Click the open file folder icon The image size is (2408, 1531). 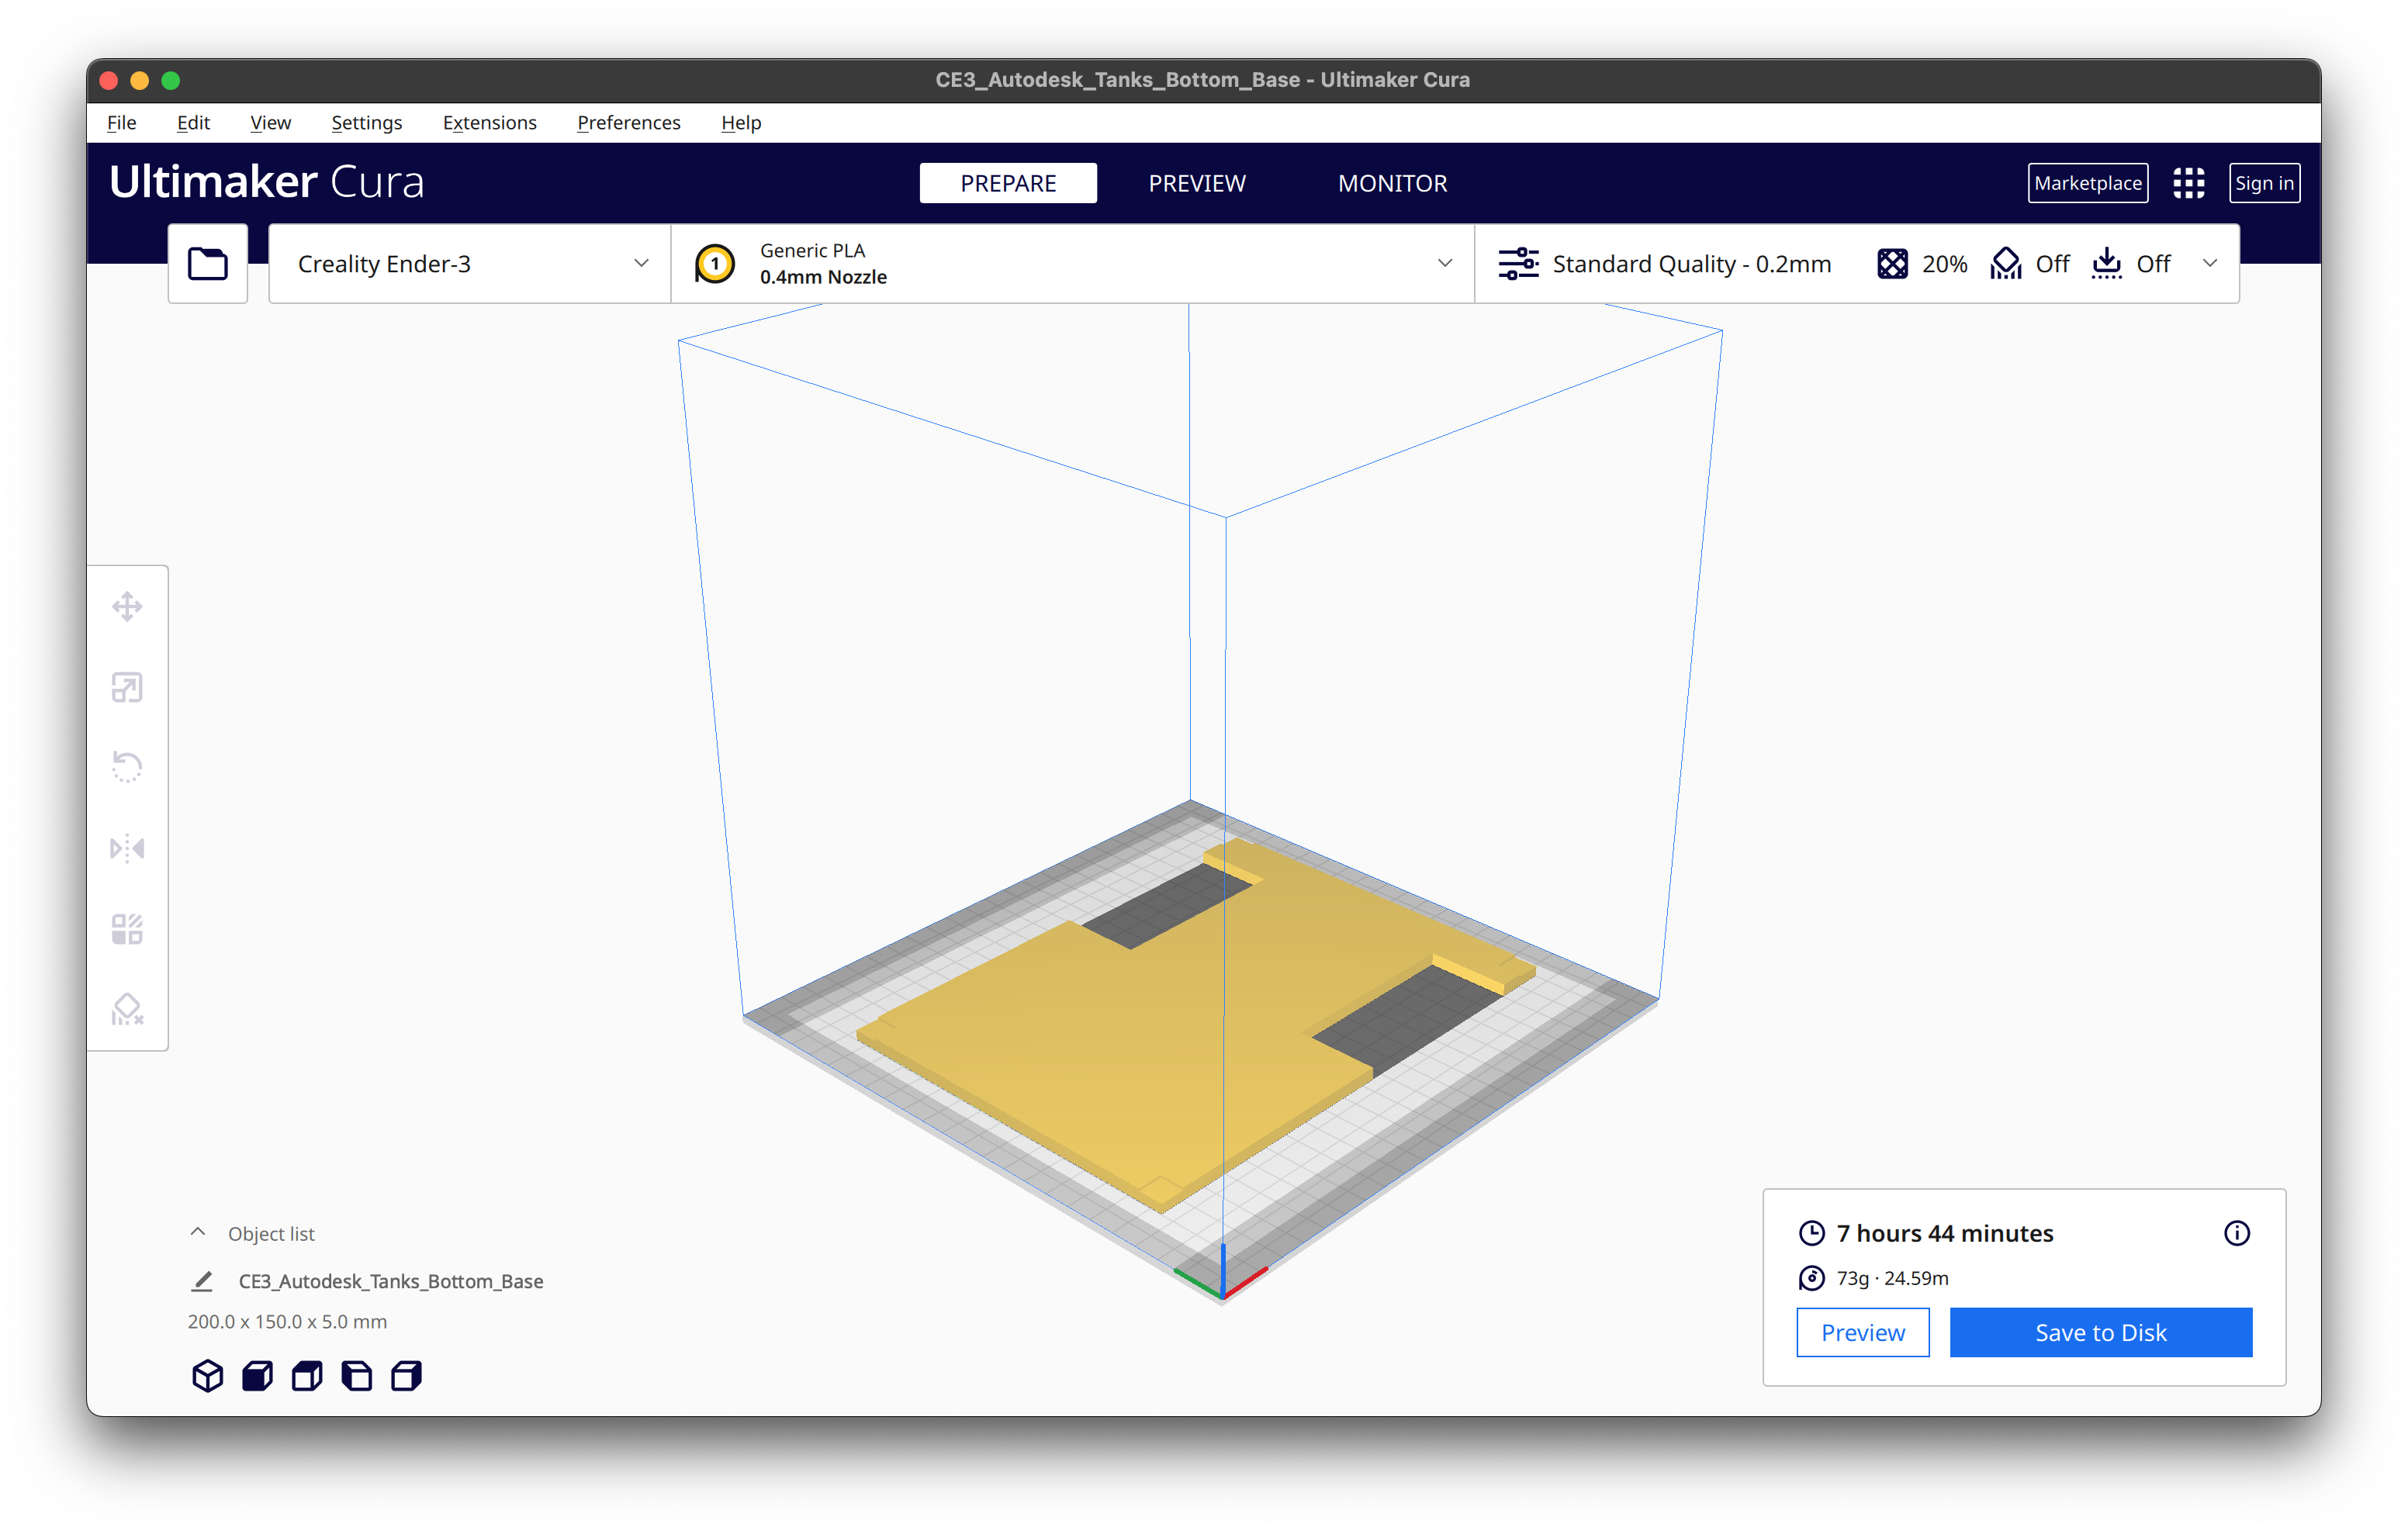(208, 264)
